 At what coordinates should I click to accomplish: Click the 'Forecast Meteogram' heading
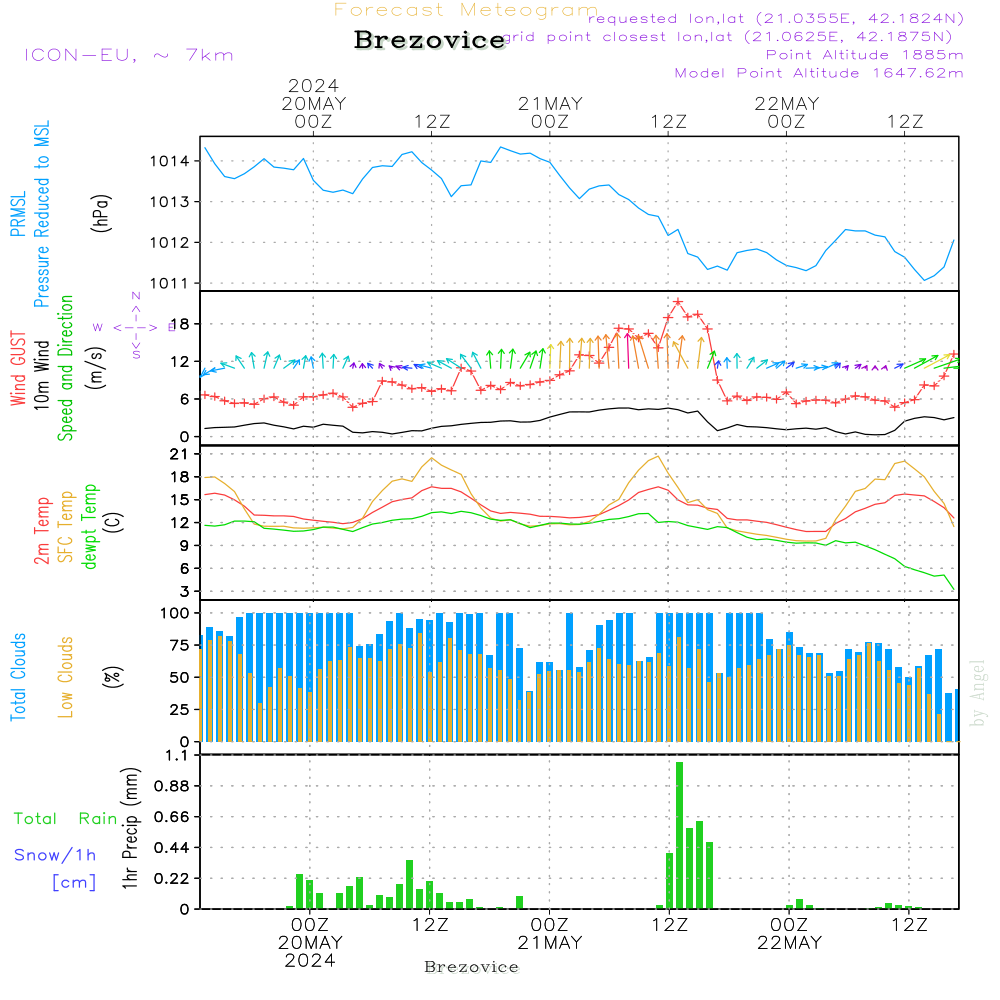point(465,10)
